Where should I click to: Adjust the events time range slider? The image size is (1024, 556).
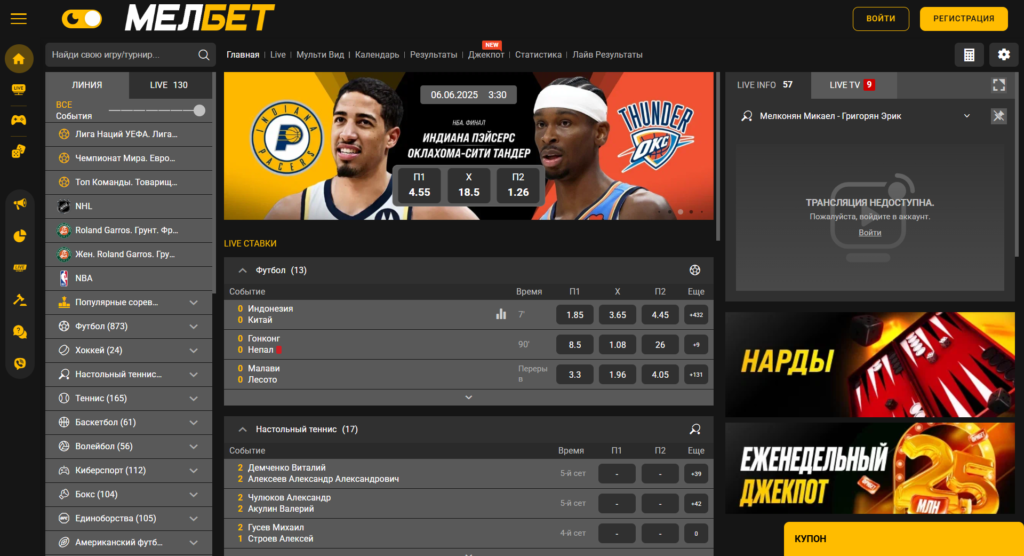tap(199, 110)
